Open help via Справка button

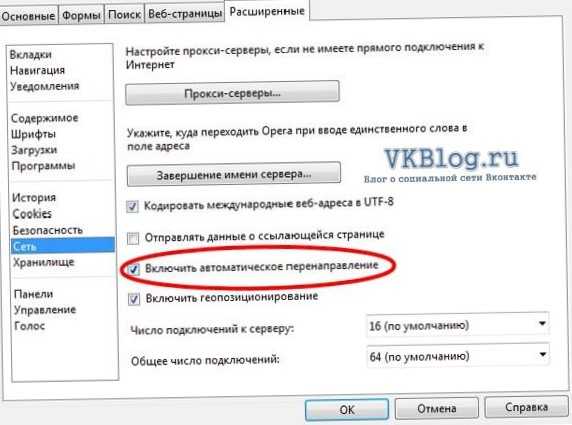click(x=526, y=407)
